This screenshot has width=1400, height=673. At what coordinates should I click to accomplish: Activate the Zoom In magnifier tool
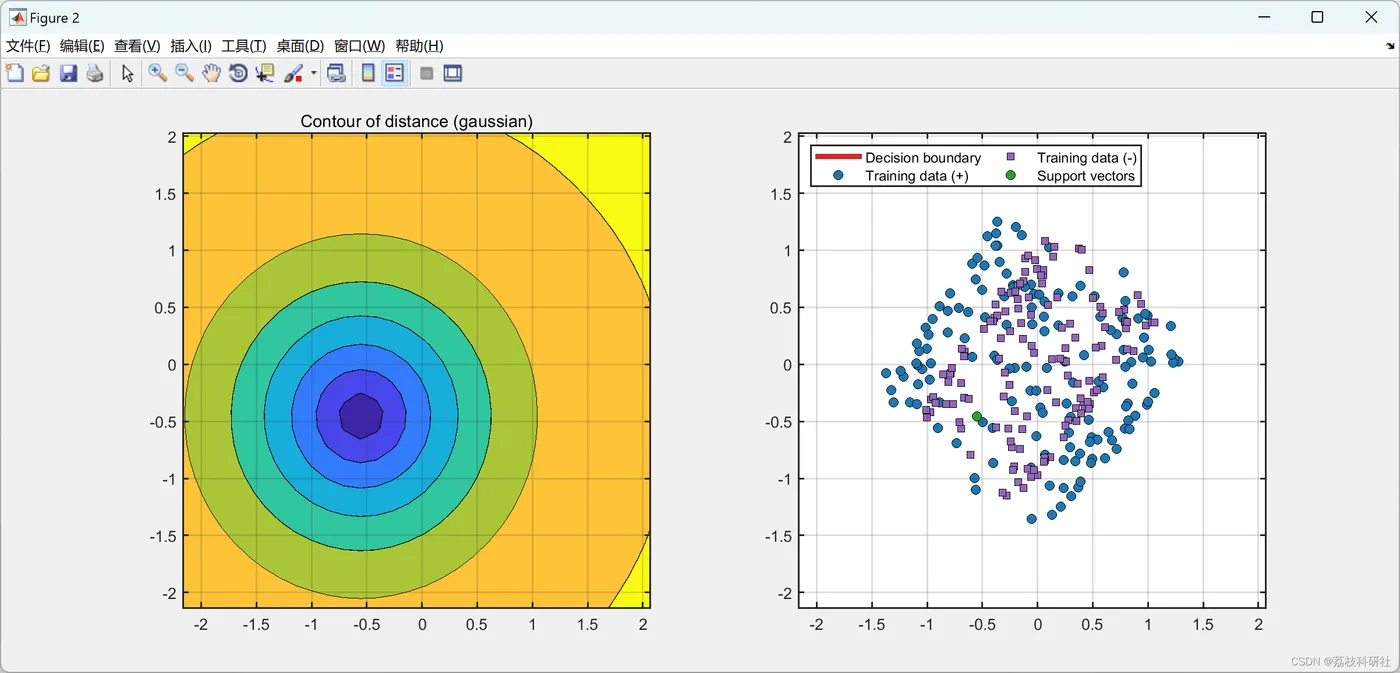158,73
